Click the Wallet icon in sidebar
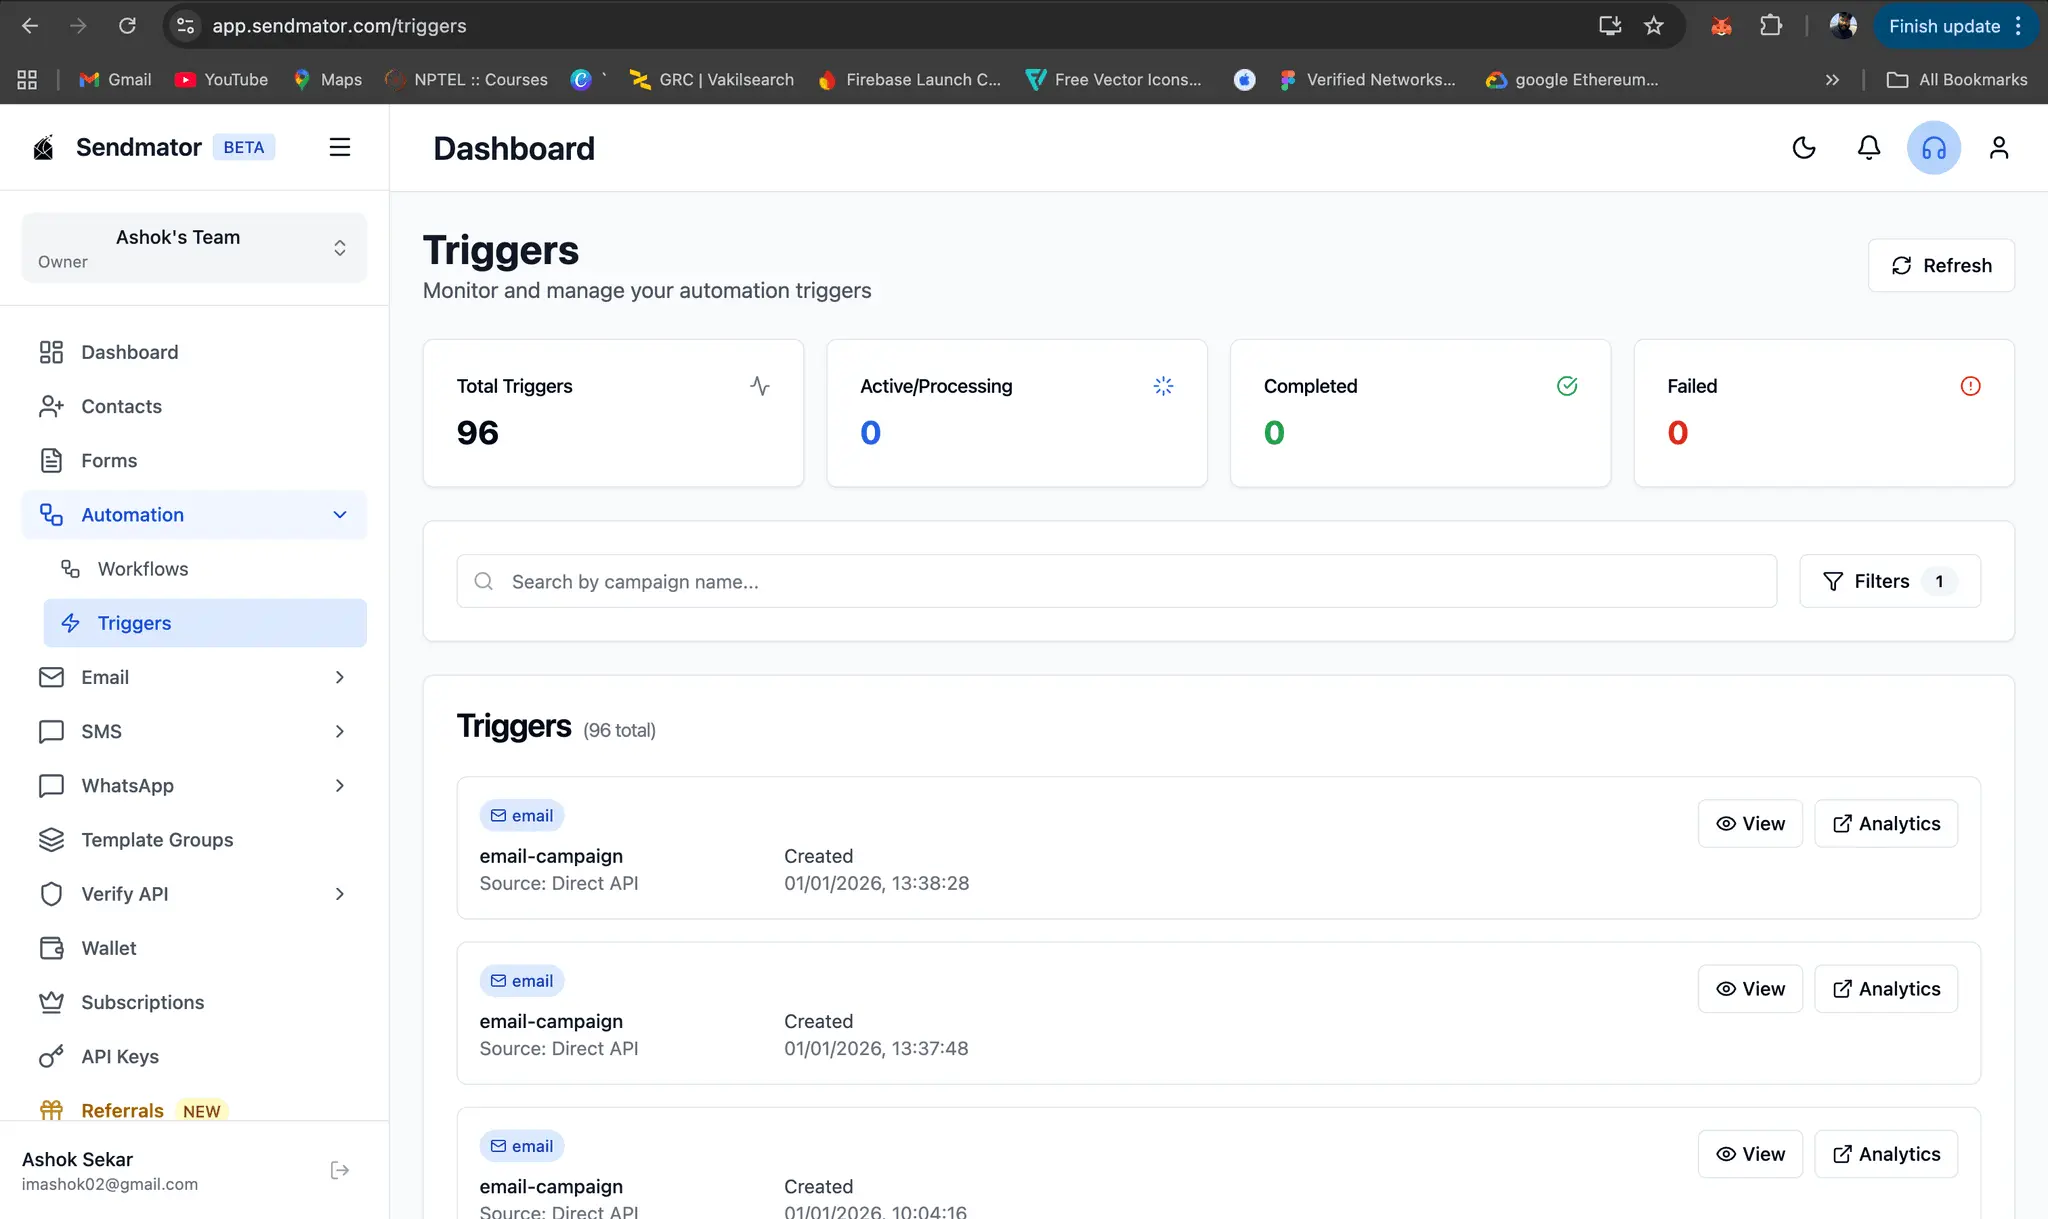This screenshot has width=2048, height=1219. click(51, 948)
